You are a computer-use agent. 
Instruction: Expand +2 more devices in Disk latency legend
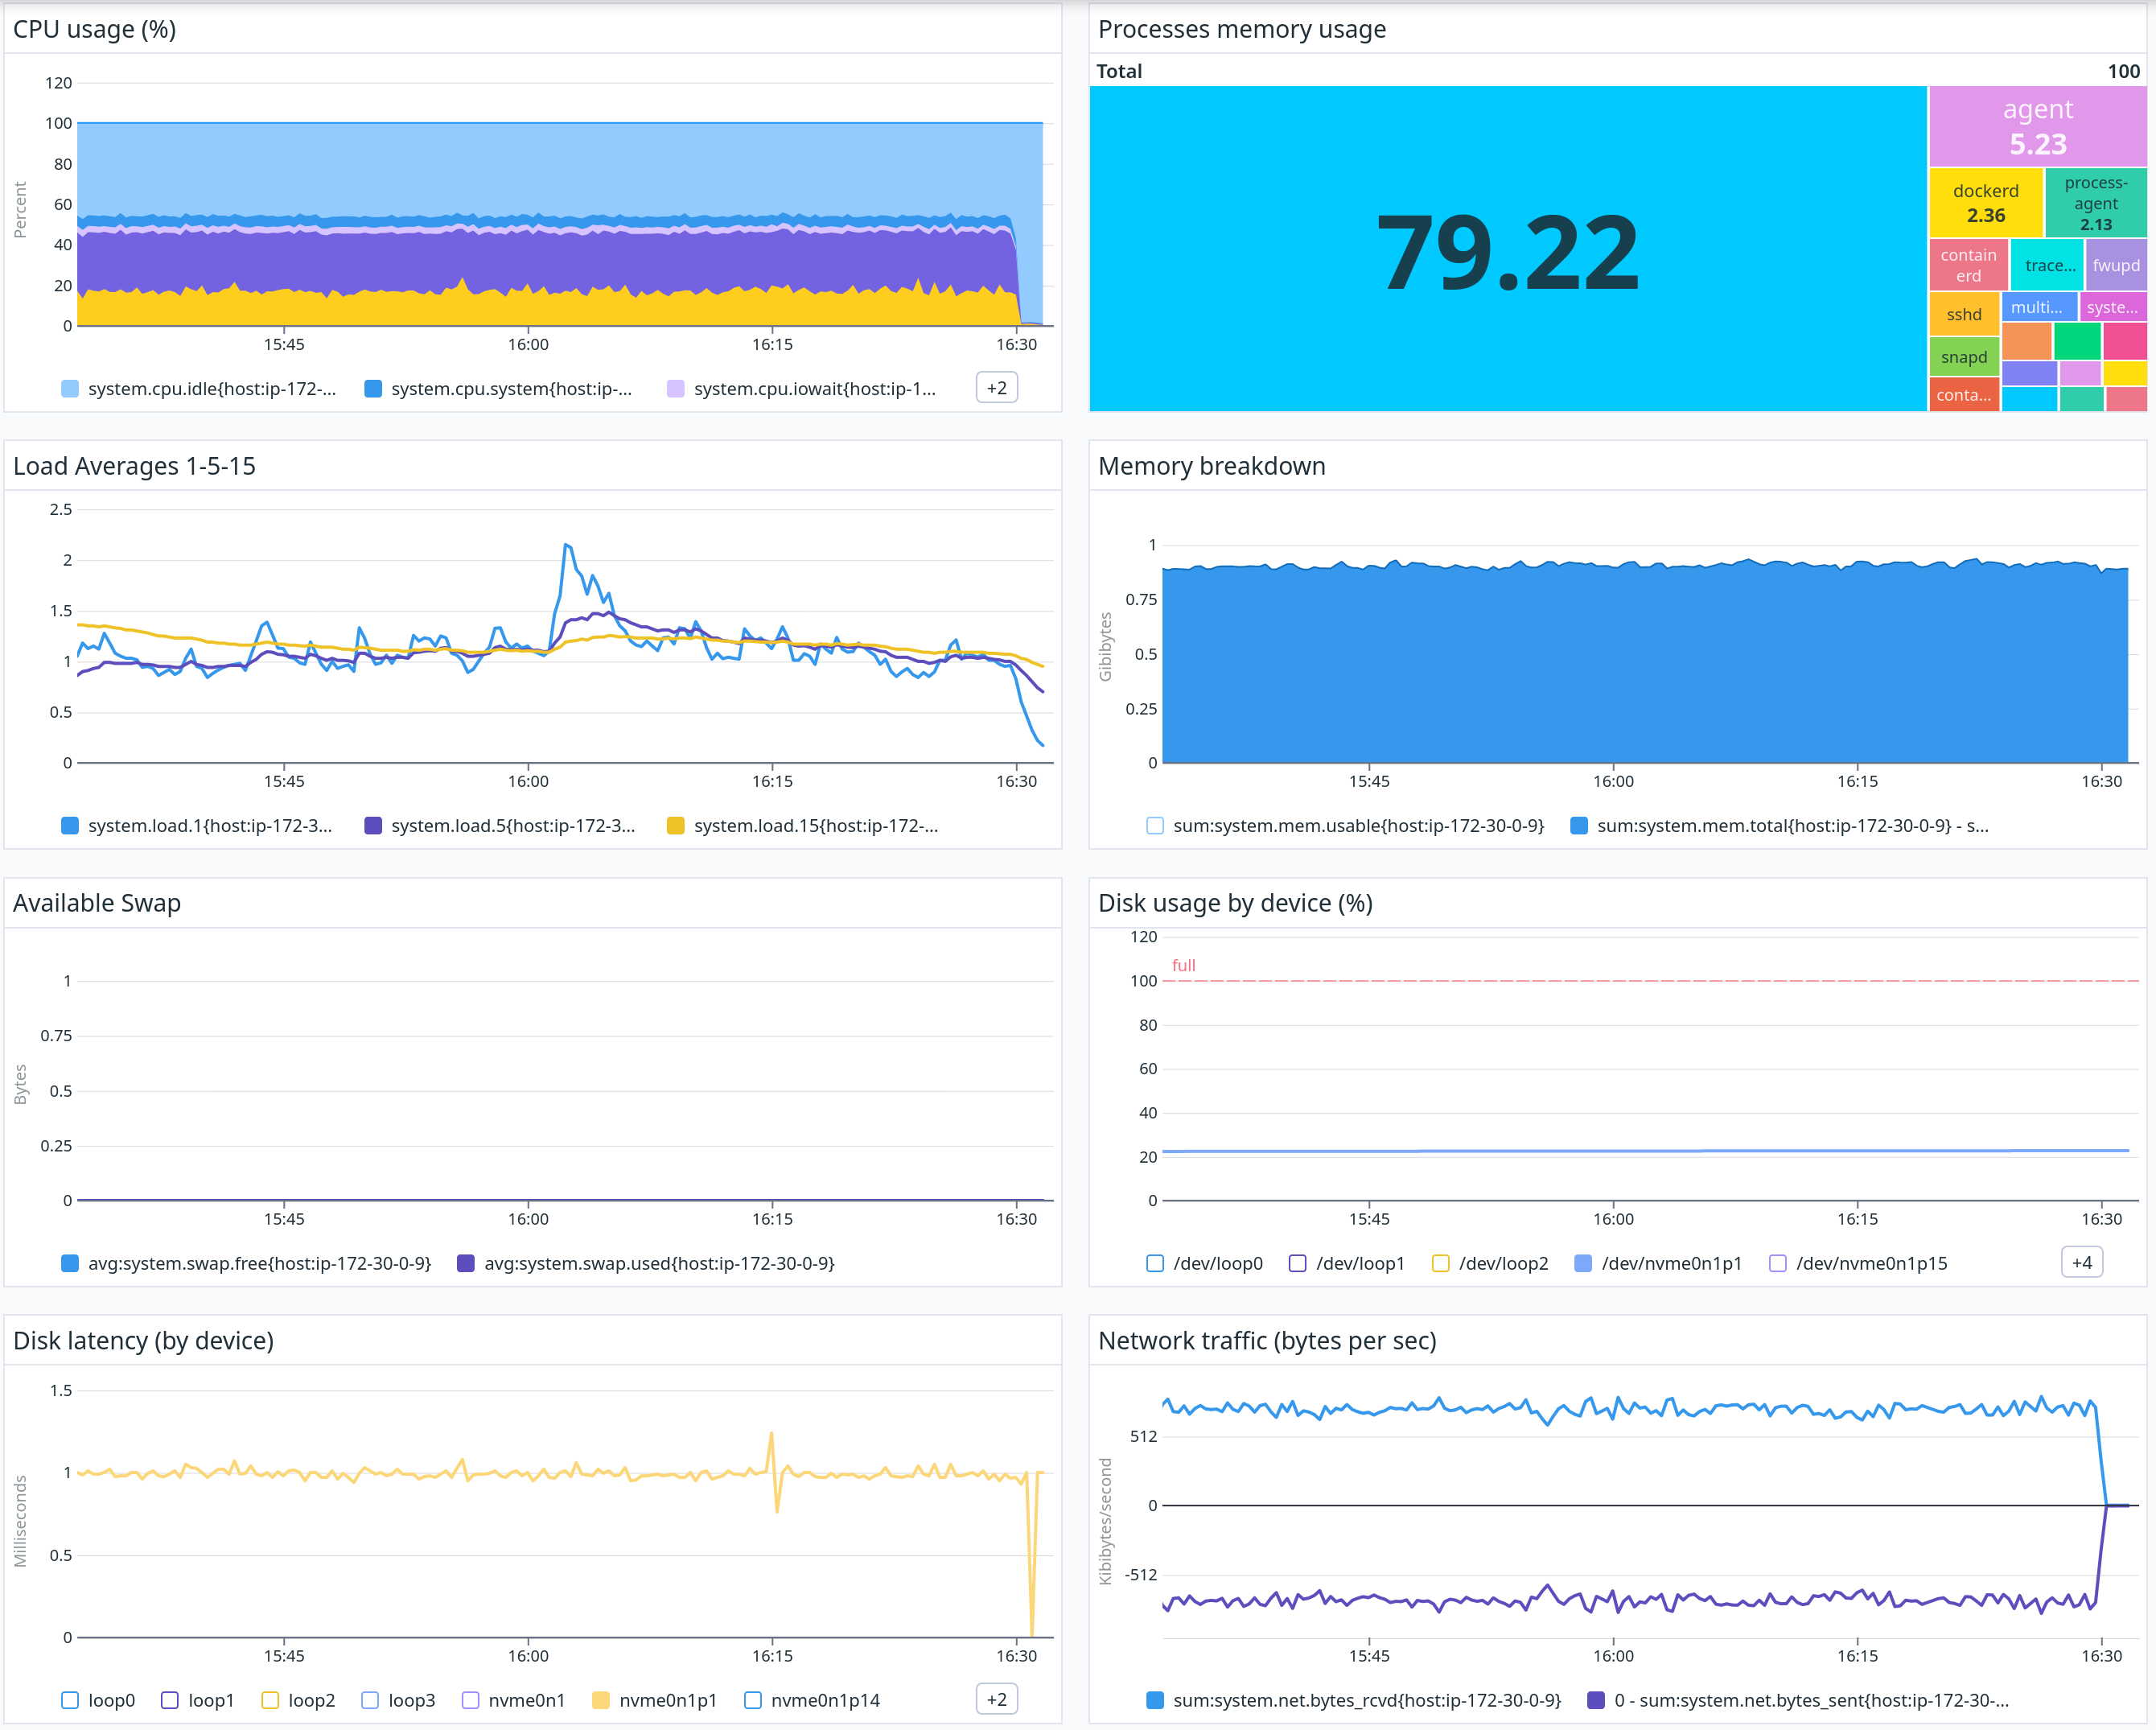(x=996, y=1700)
